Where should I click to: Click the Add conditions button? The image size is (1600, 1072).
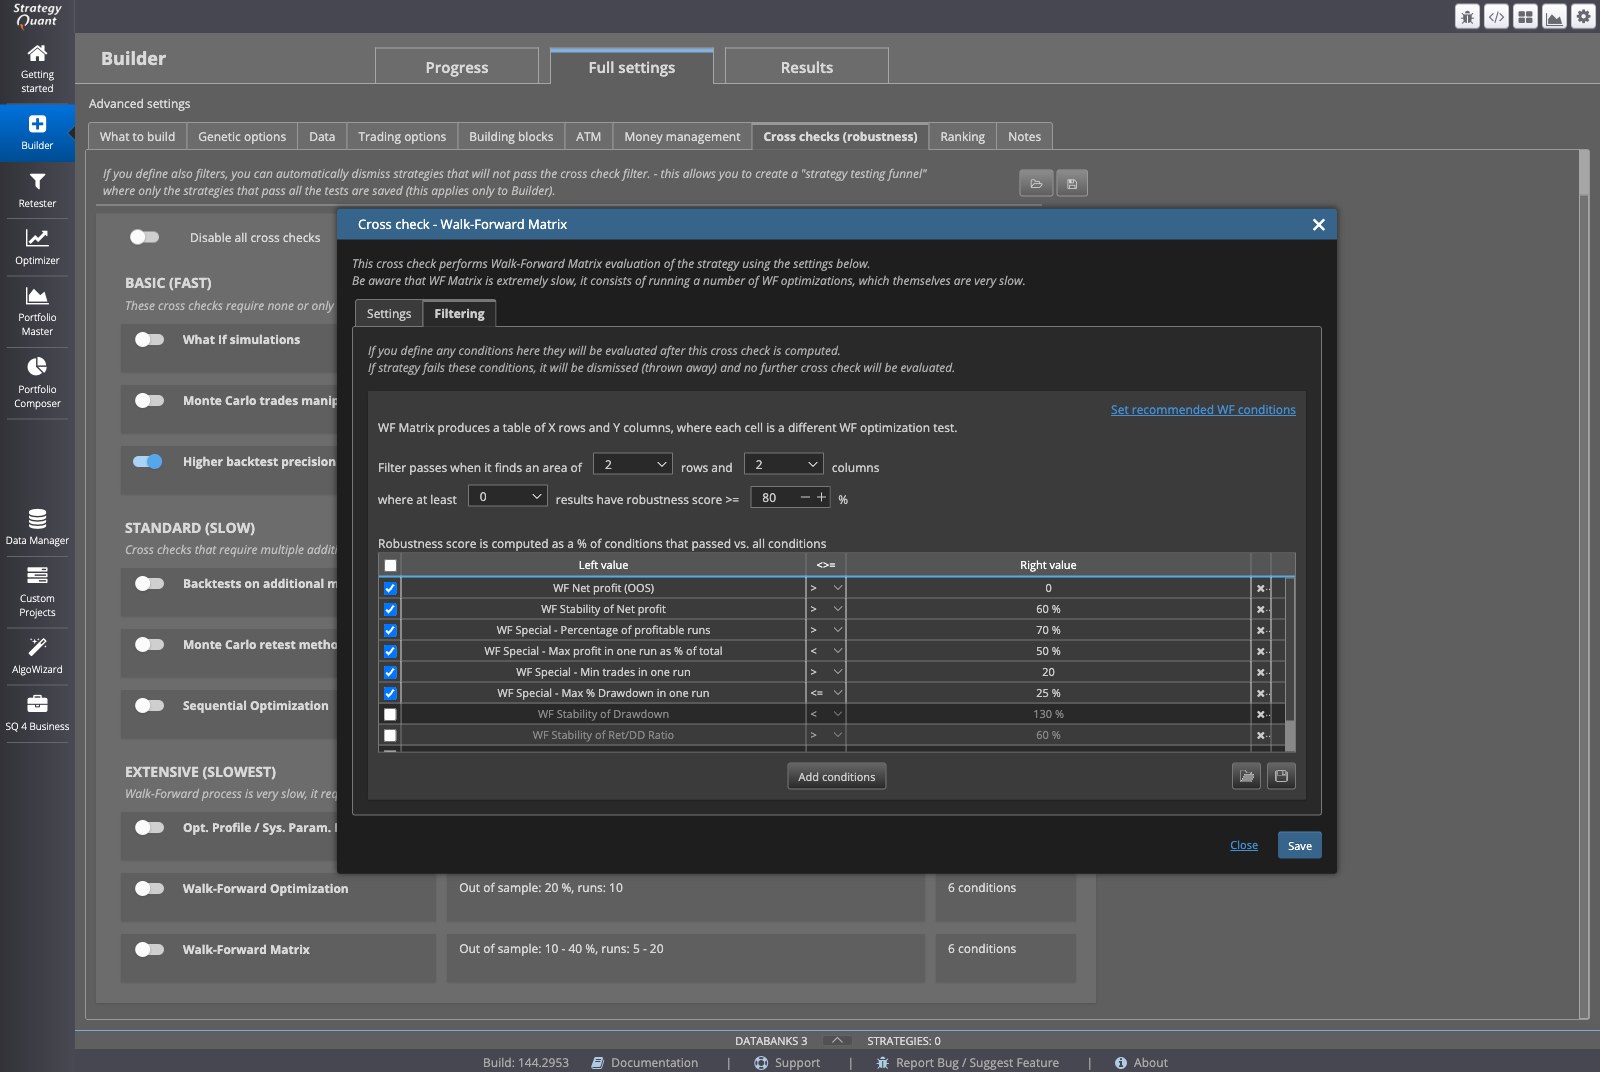tap(836, 777)
